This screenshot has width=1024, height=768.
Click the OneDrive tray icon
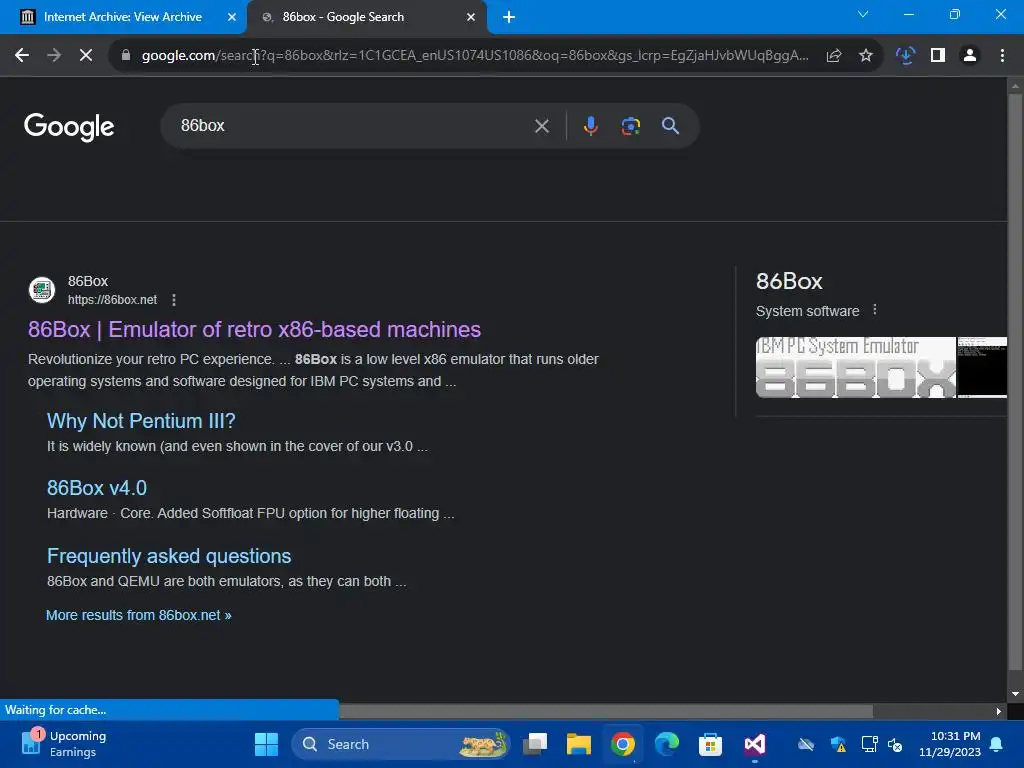[806, 744]
